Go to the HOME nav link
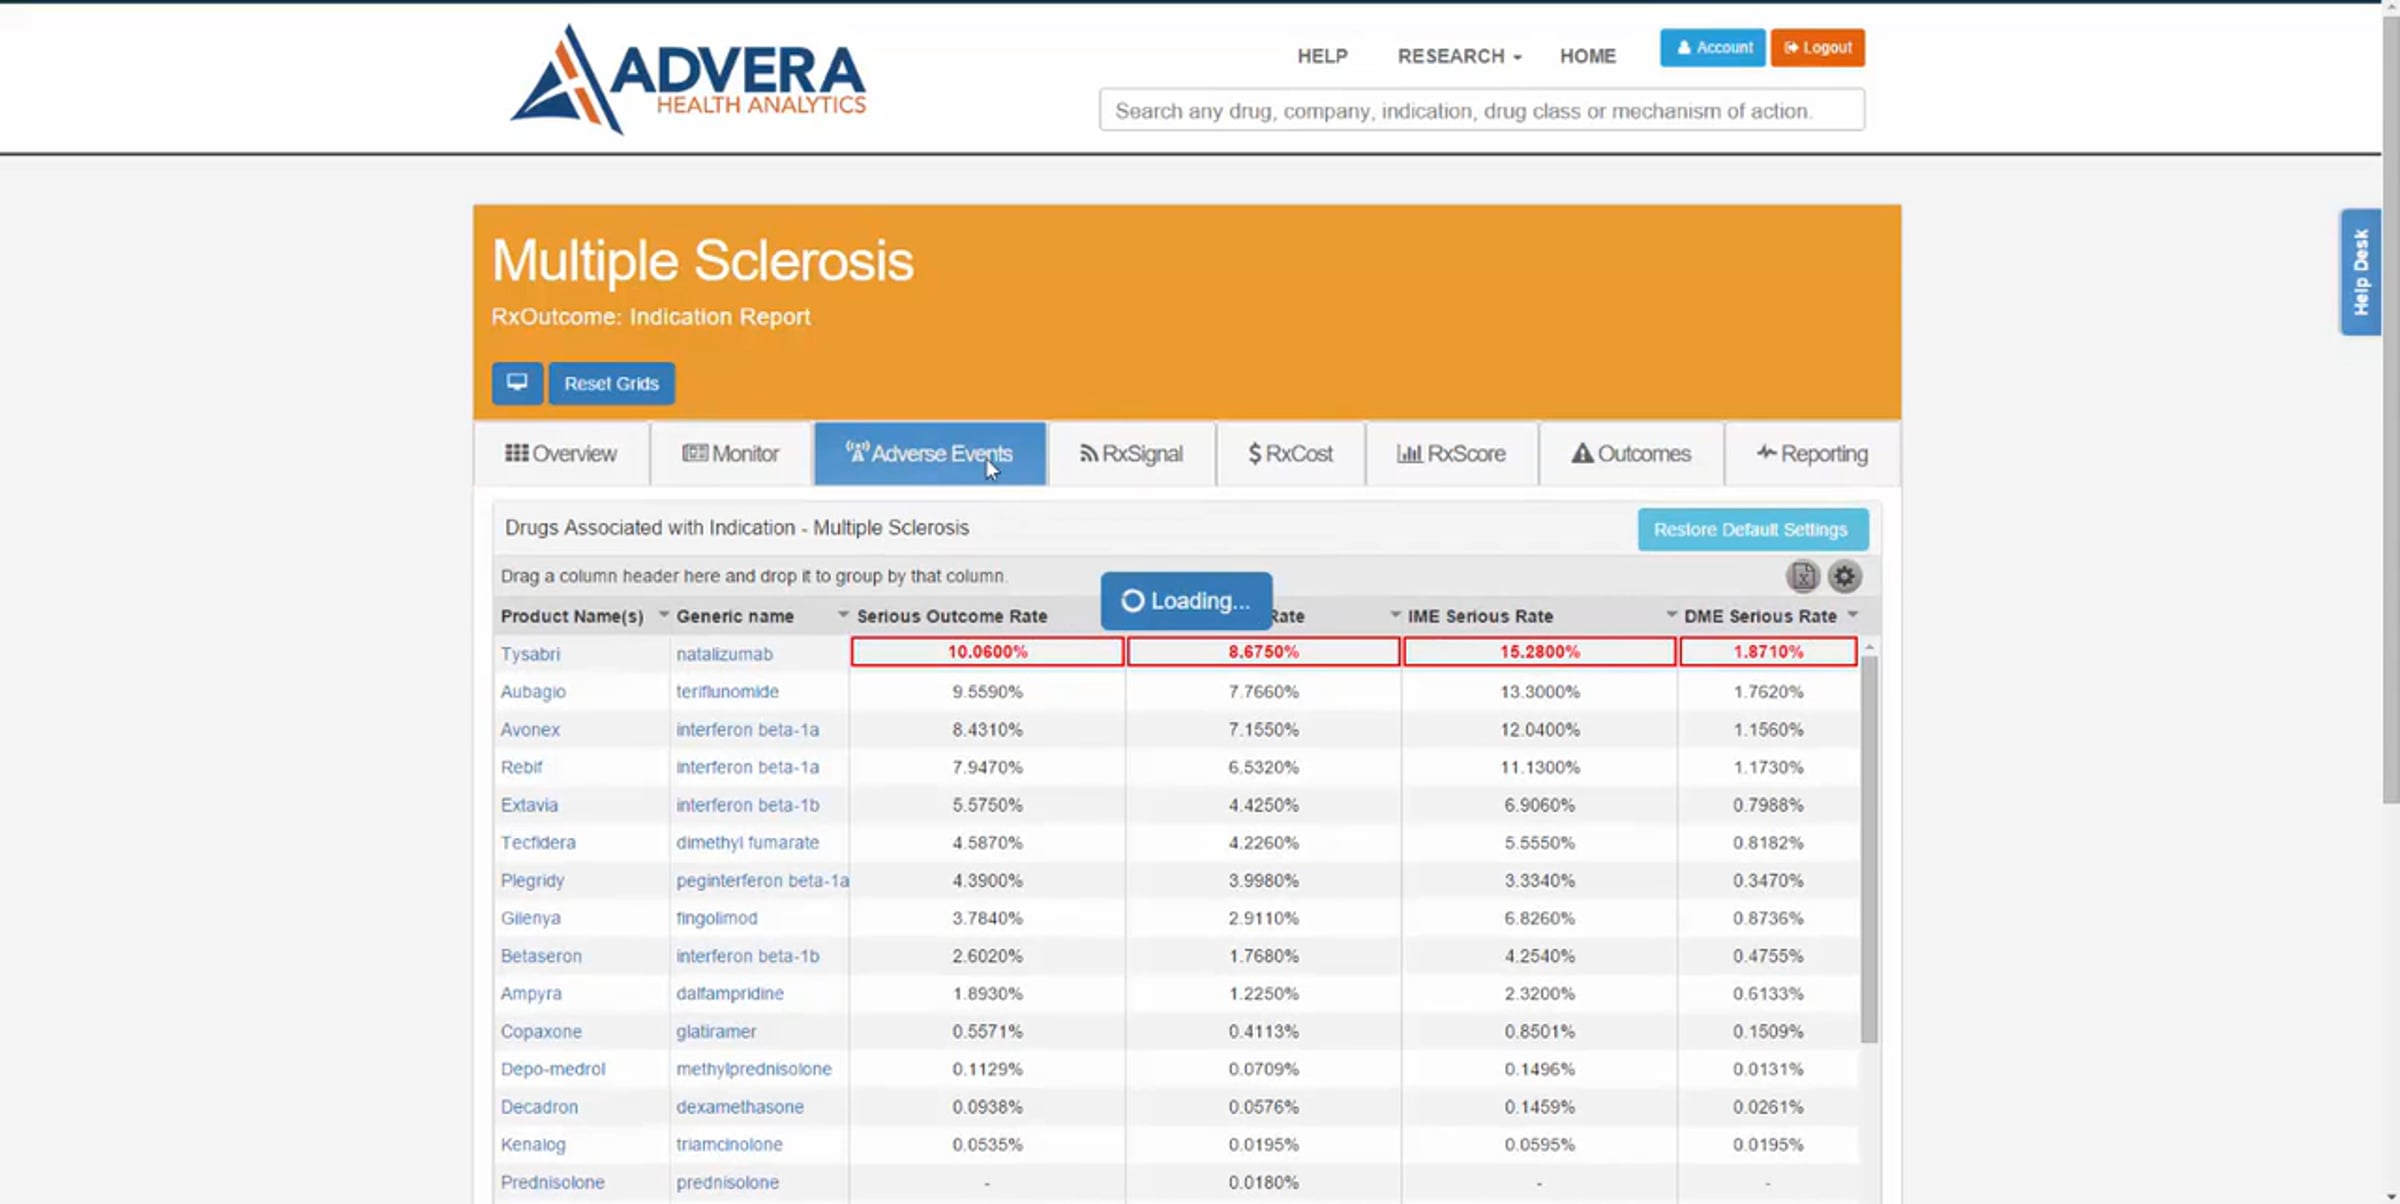The width and height of the screenshot is (2400, 1204). (x=1587, y=56)
